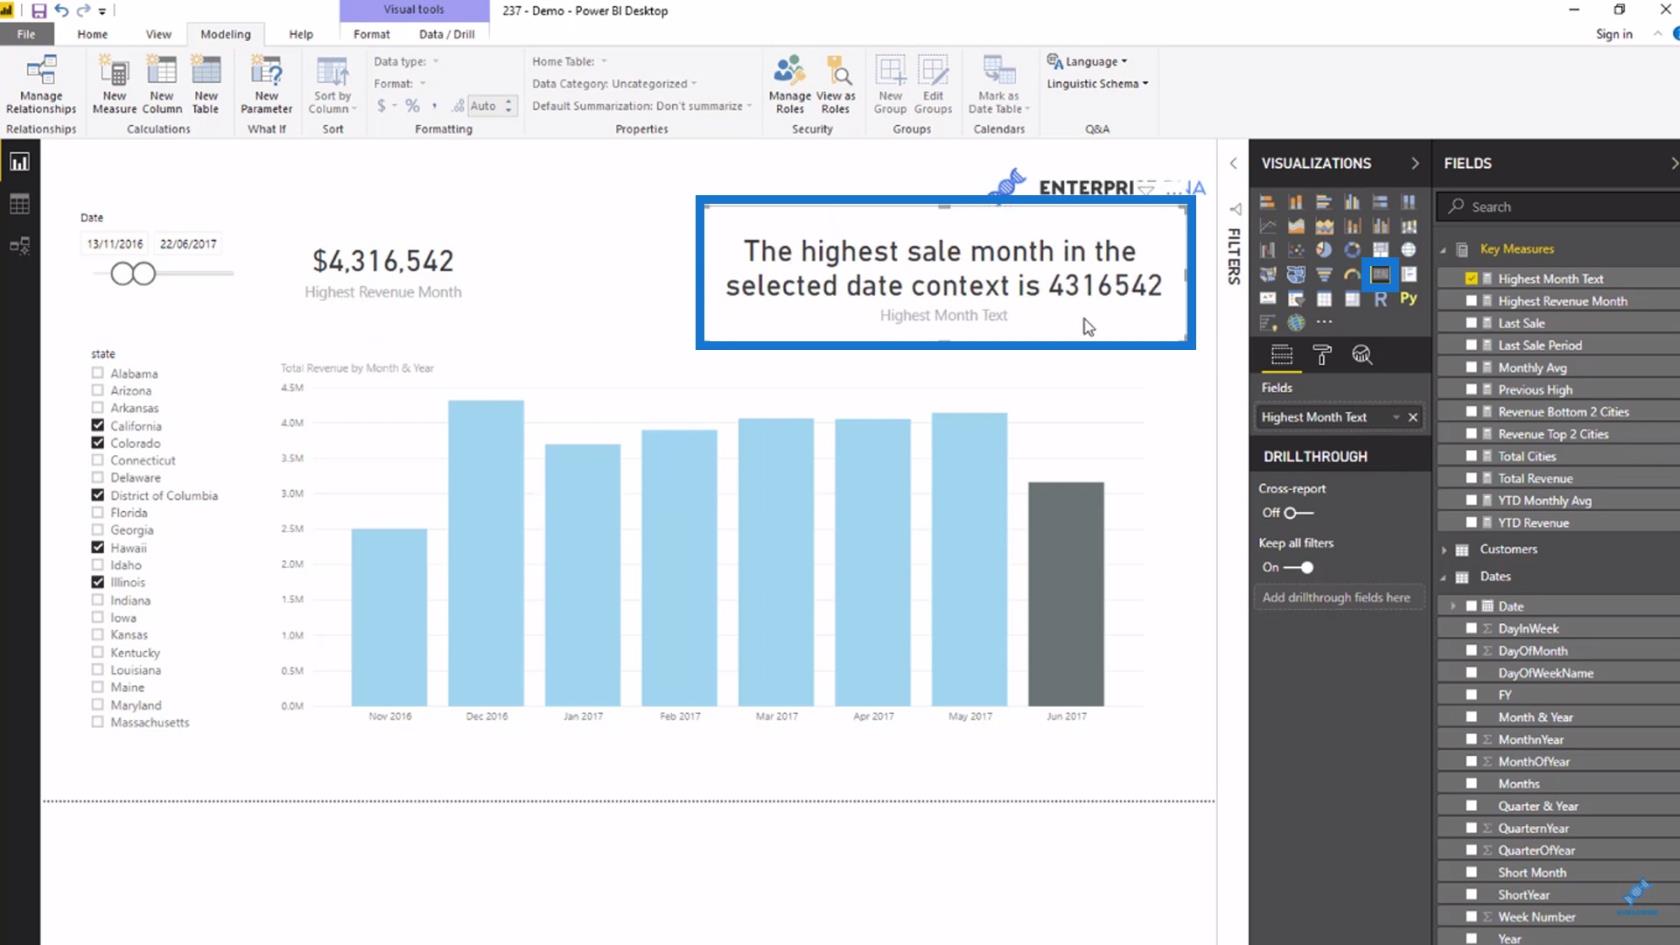Image resolution: width=1680 pixels, height=945 pixels.
Task: Insert an R script visual
Action: pyautogui.click(x=1380, y=298)
